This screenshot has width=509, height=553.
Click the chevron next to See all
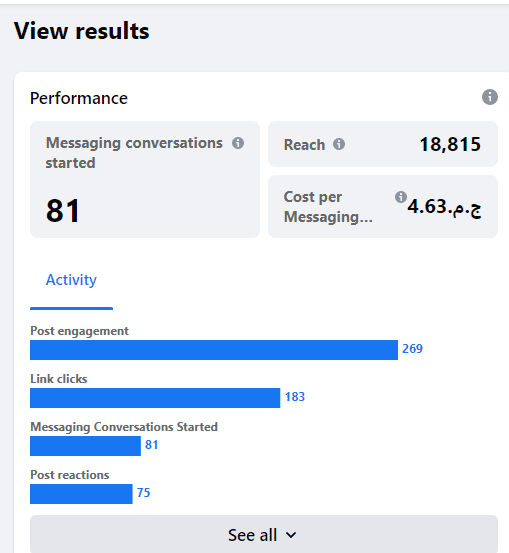click(x=291, y=535)
